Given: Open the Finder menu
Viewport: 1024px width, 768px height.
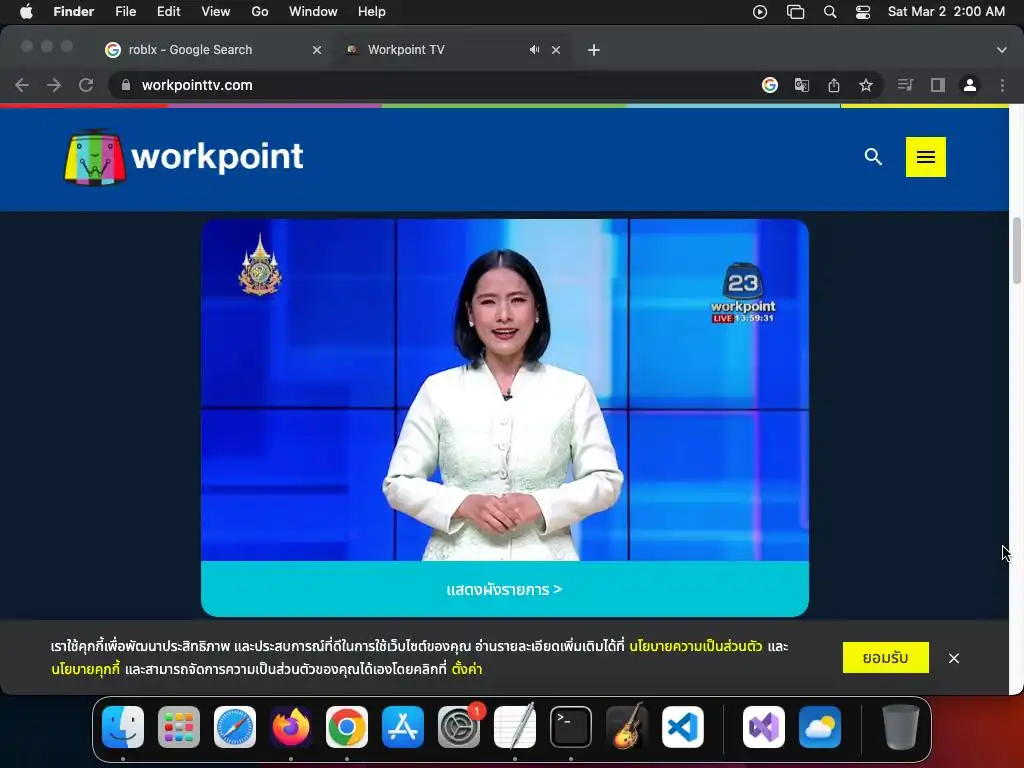Looking at the screenshot, I should click(x=73, y=12).
